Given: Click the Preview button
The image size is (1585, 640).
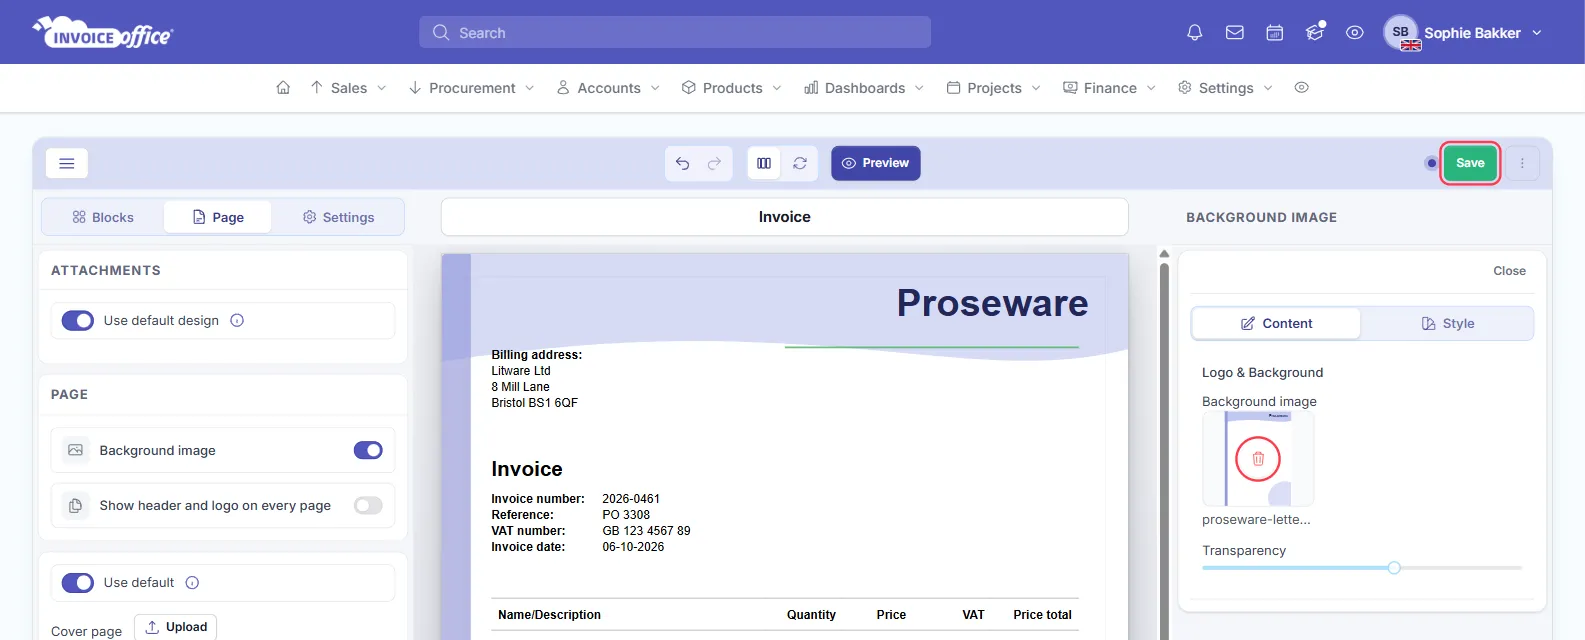Looking at the screenshot, I should [x=876, y=163].
